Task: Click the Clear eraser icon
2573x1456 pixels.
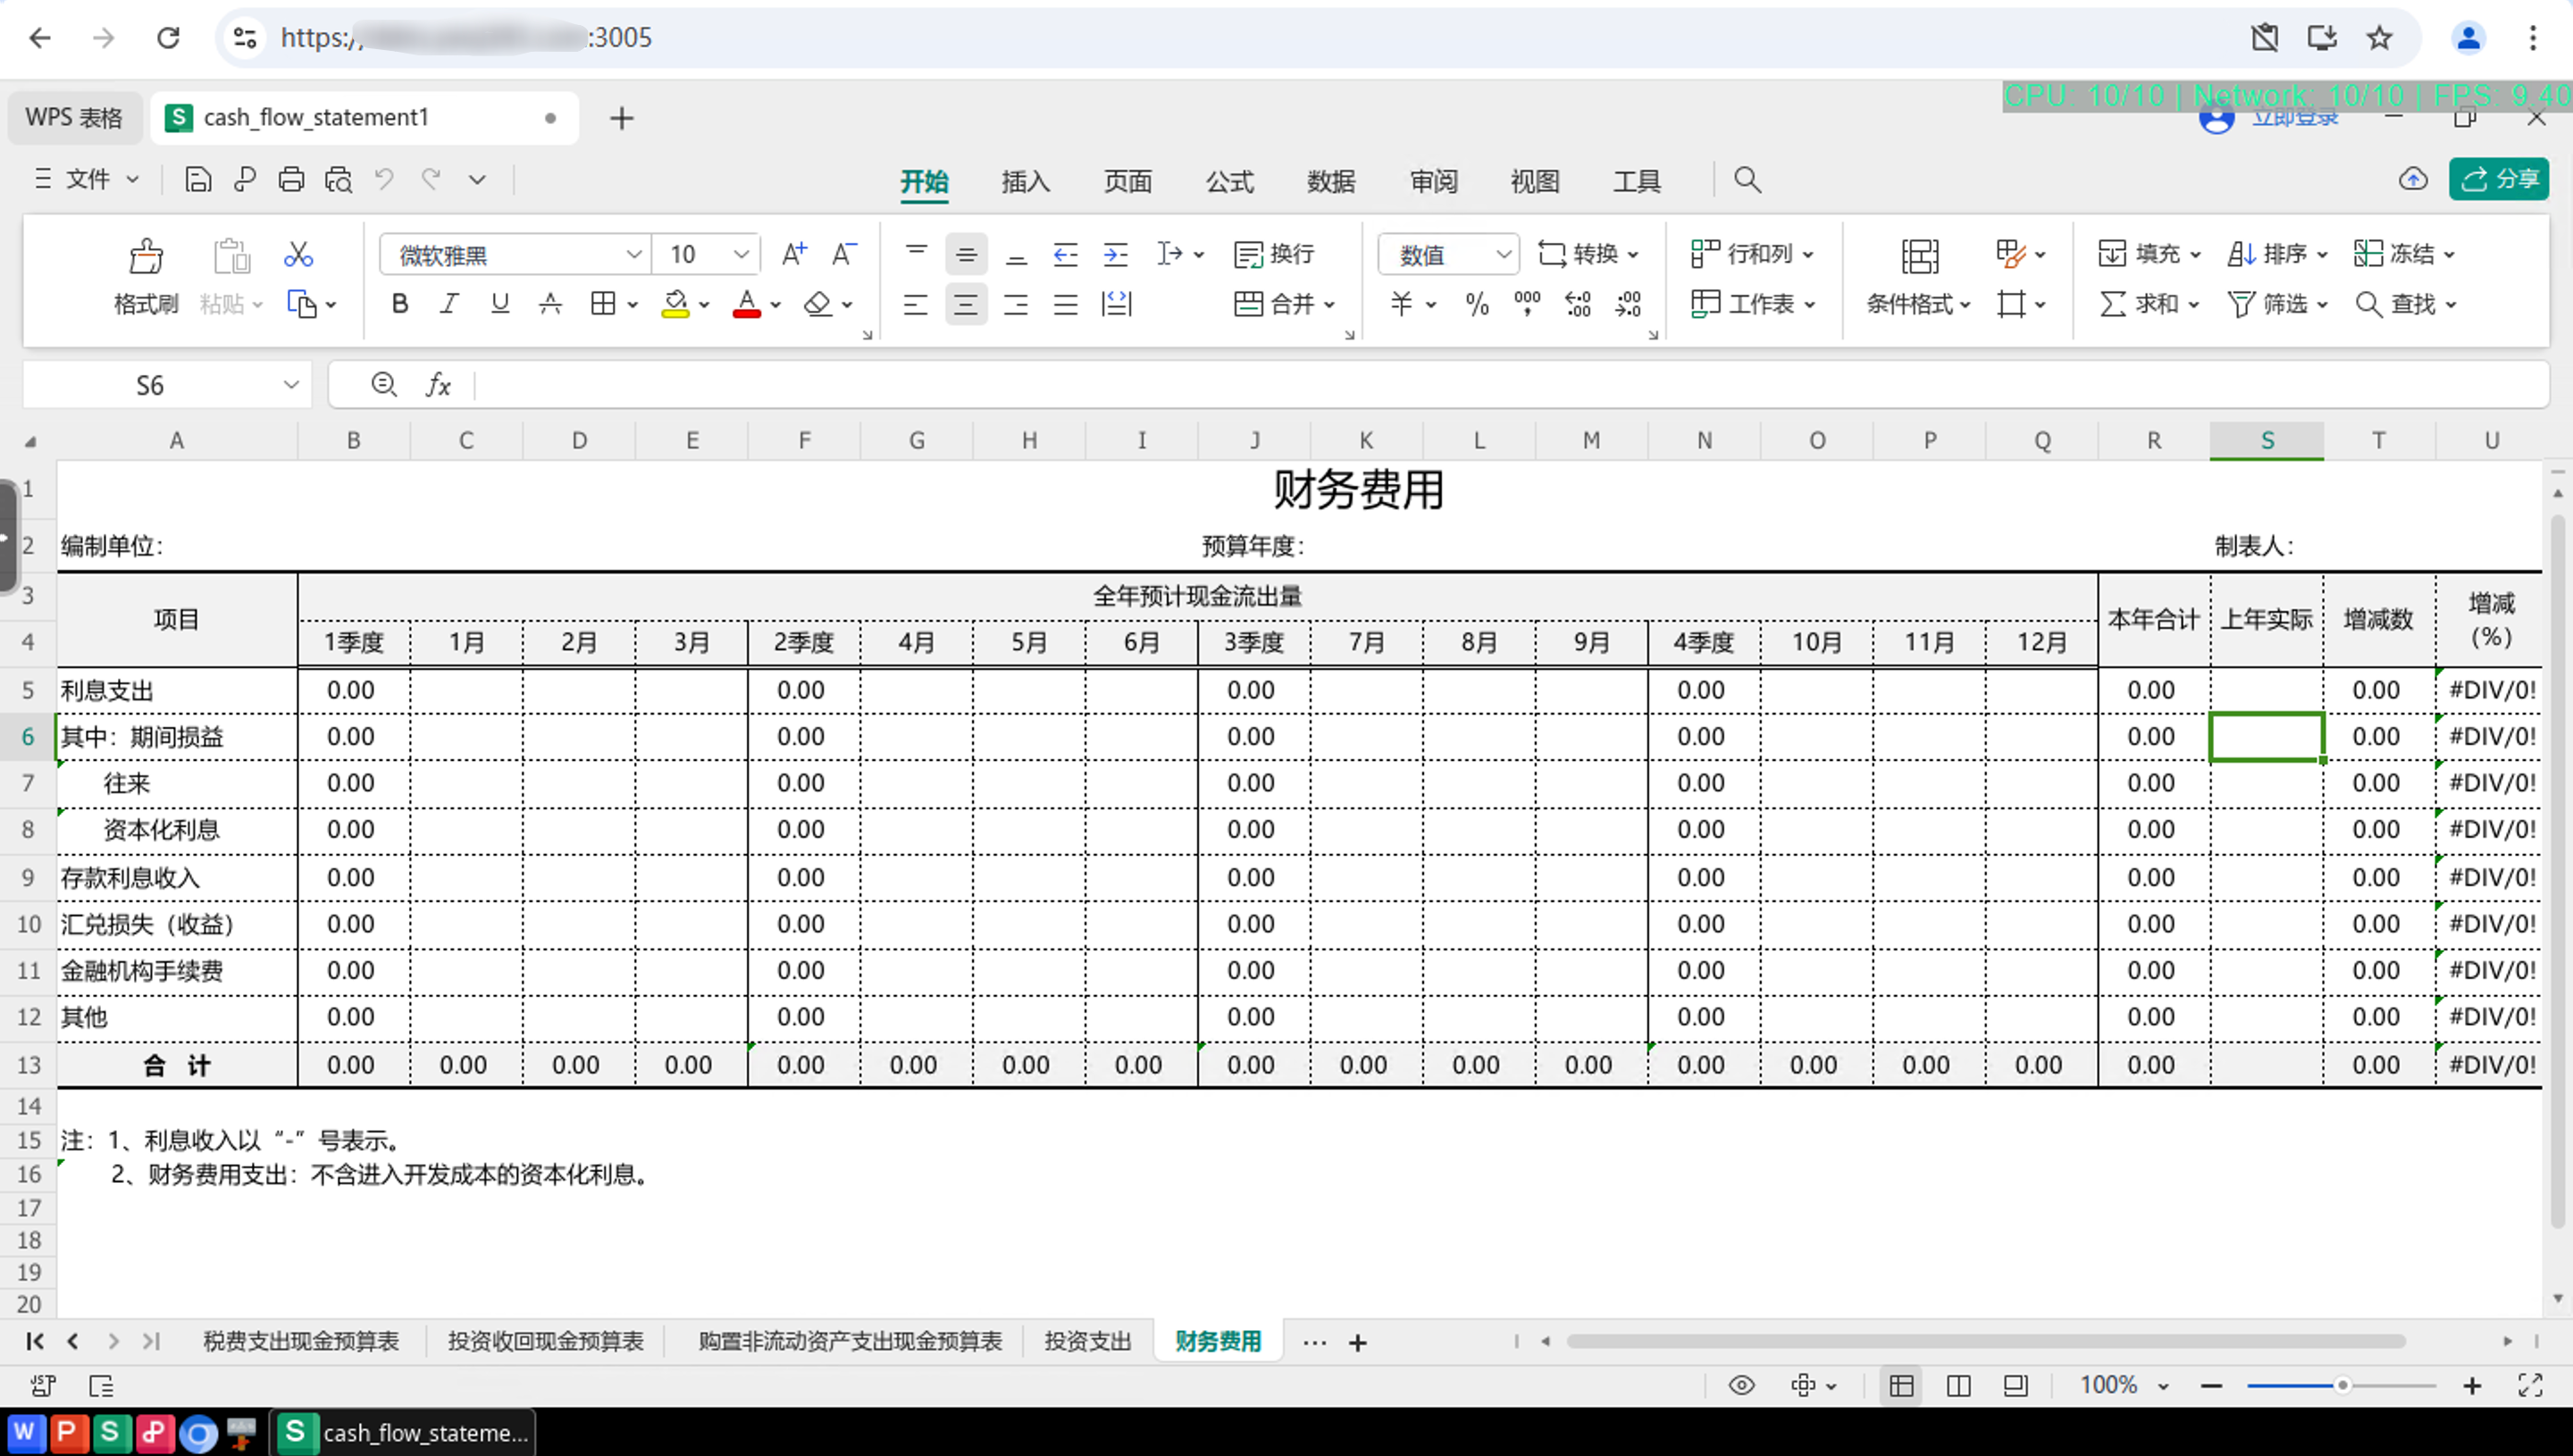Action: [x=818, y=304]
